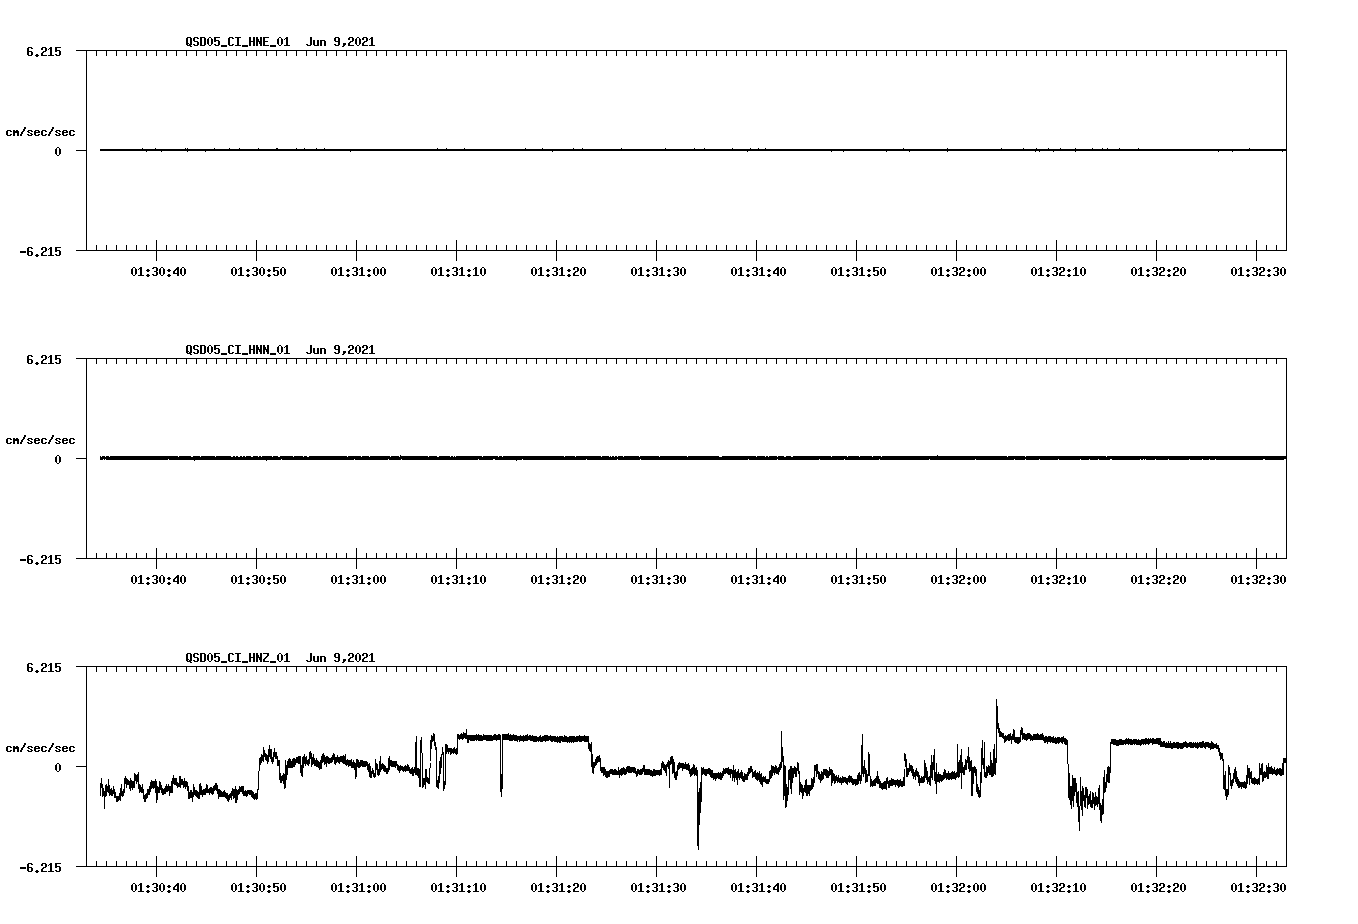Click the QSD05_CI_HNZ_01 plot title
This screenshot has width=1358, height=924.
pos(280,658)
